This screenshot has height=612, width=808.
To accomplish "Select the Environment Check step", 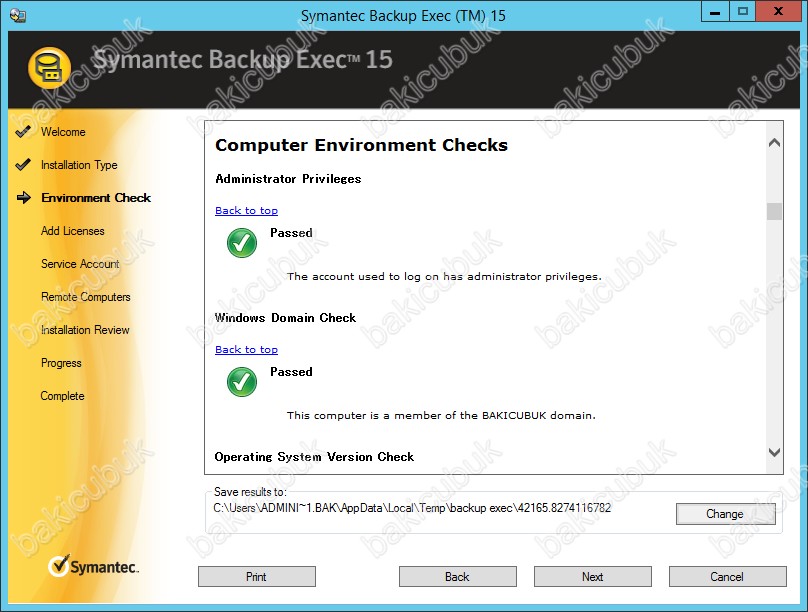I will click(x=96, y=198).
